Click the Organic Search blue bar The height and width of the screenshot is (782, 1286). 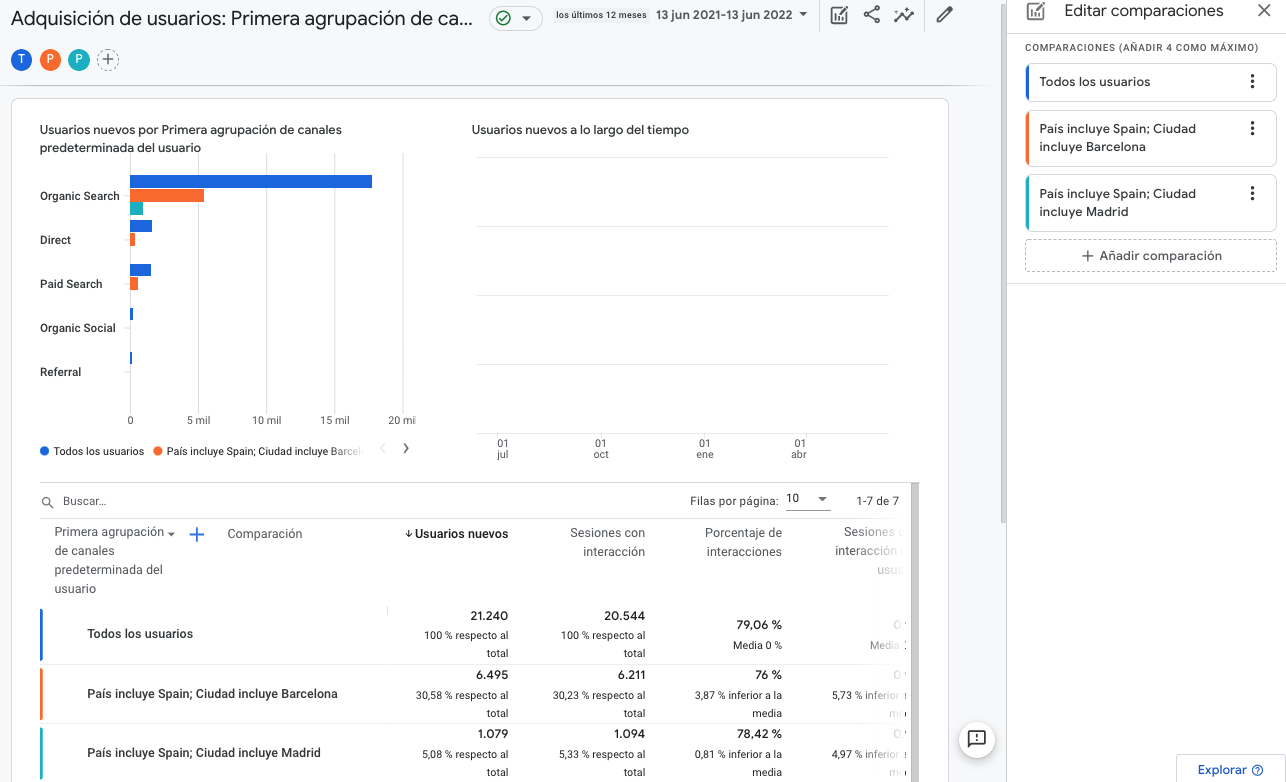251,181
